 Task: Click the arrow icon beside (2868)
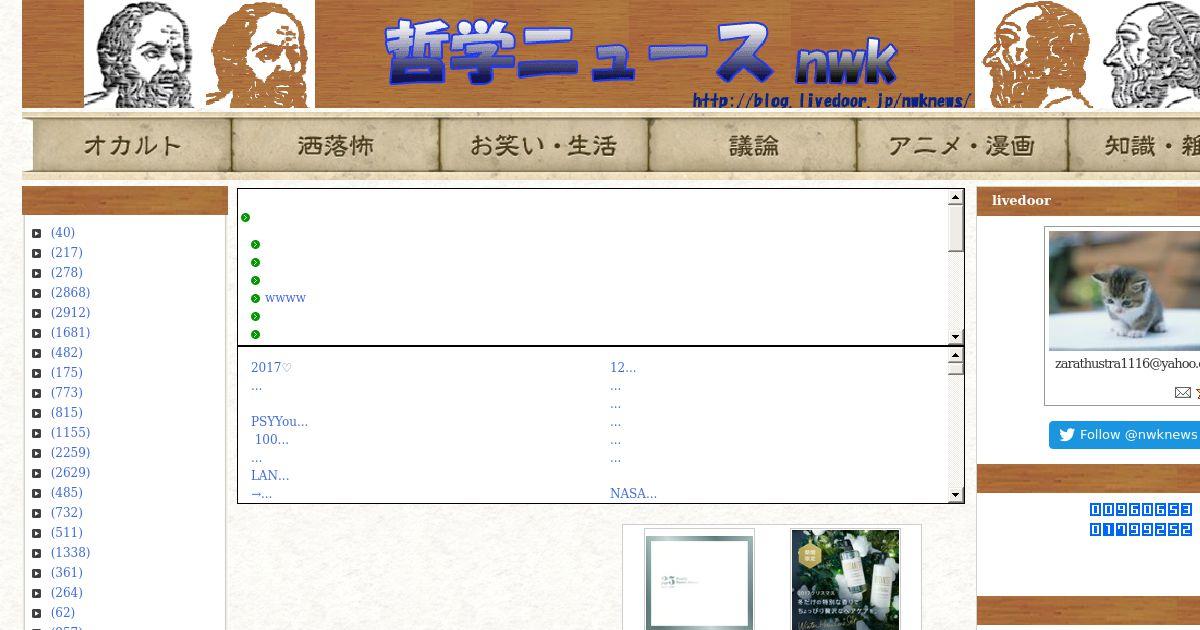coord(37,293)
